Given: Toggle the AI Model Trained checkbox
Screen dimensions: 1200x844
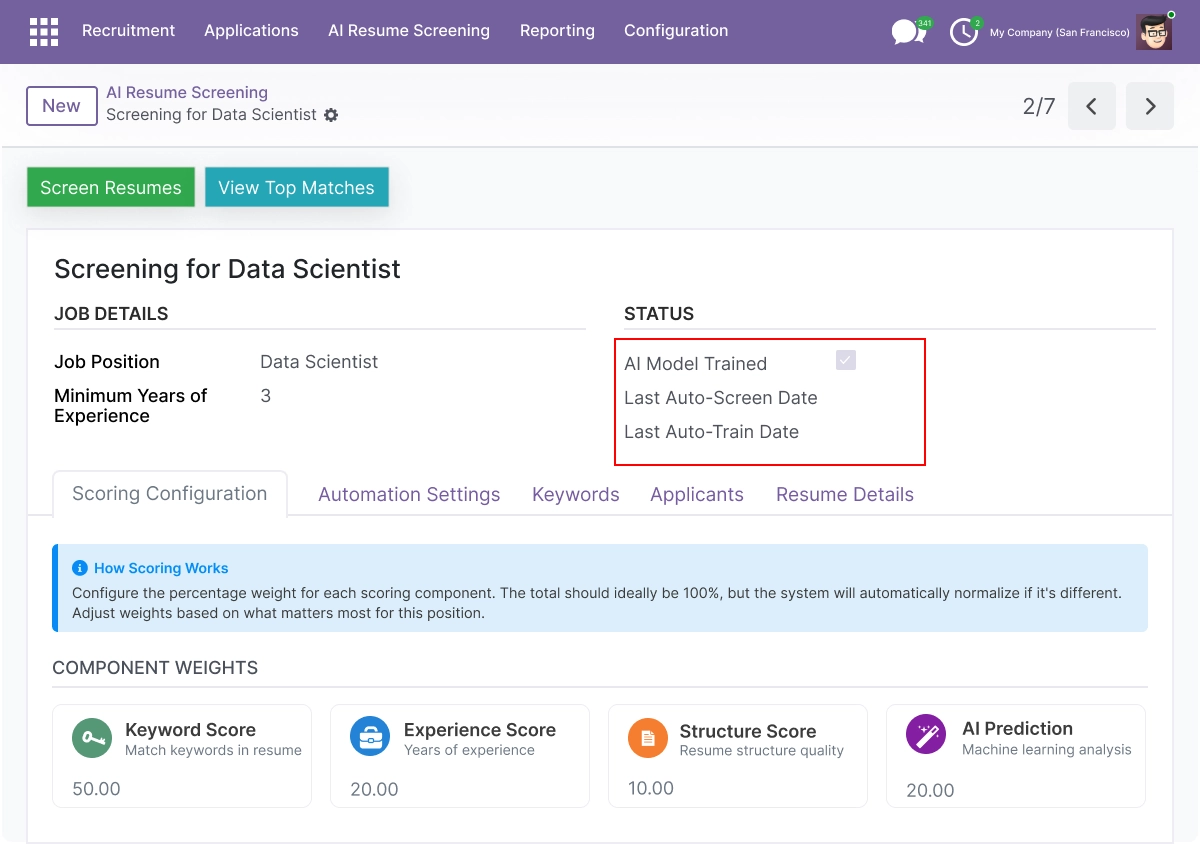Looking at the screenshot, I should click(846, 360).
